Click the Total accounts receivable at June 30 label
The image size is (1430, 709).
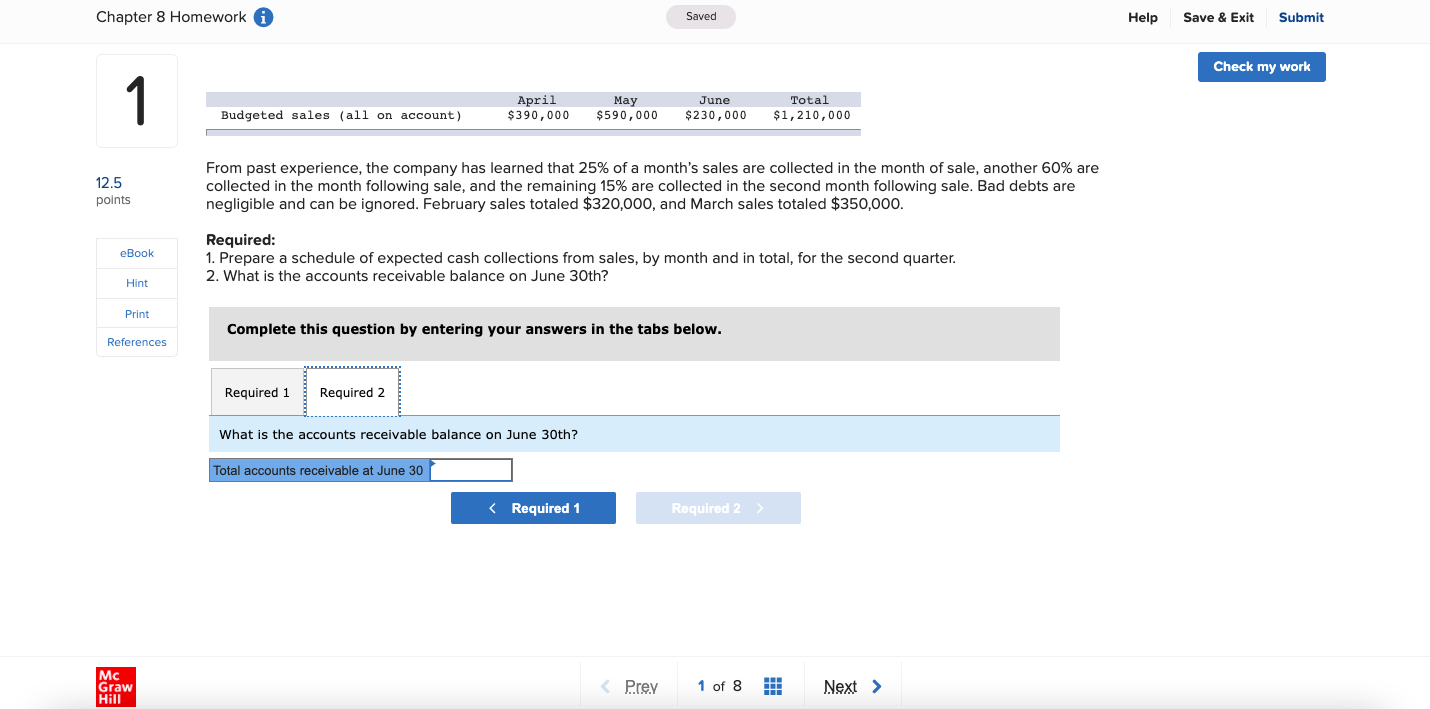click(319, 470)
